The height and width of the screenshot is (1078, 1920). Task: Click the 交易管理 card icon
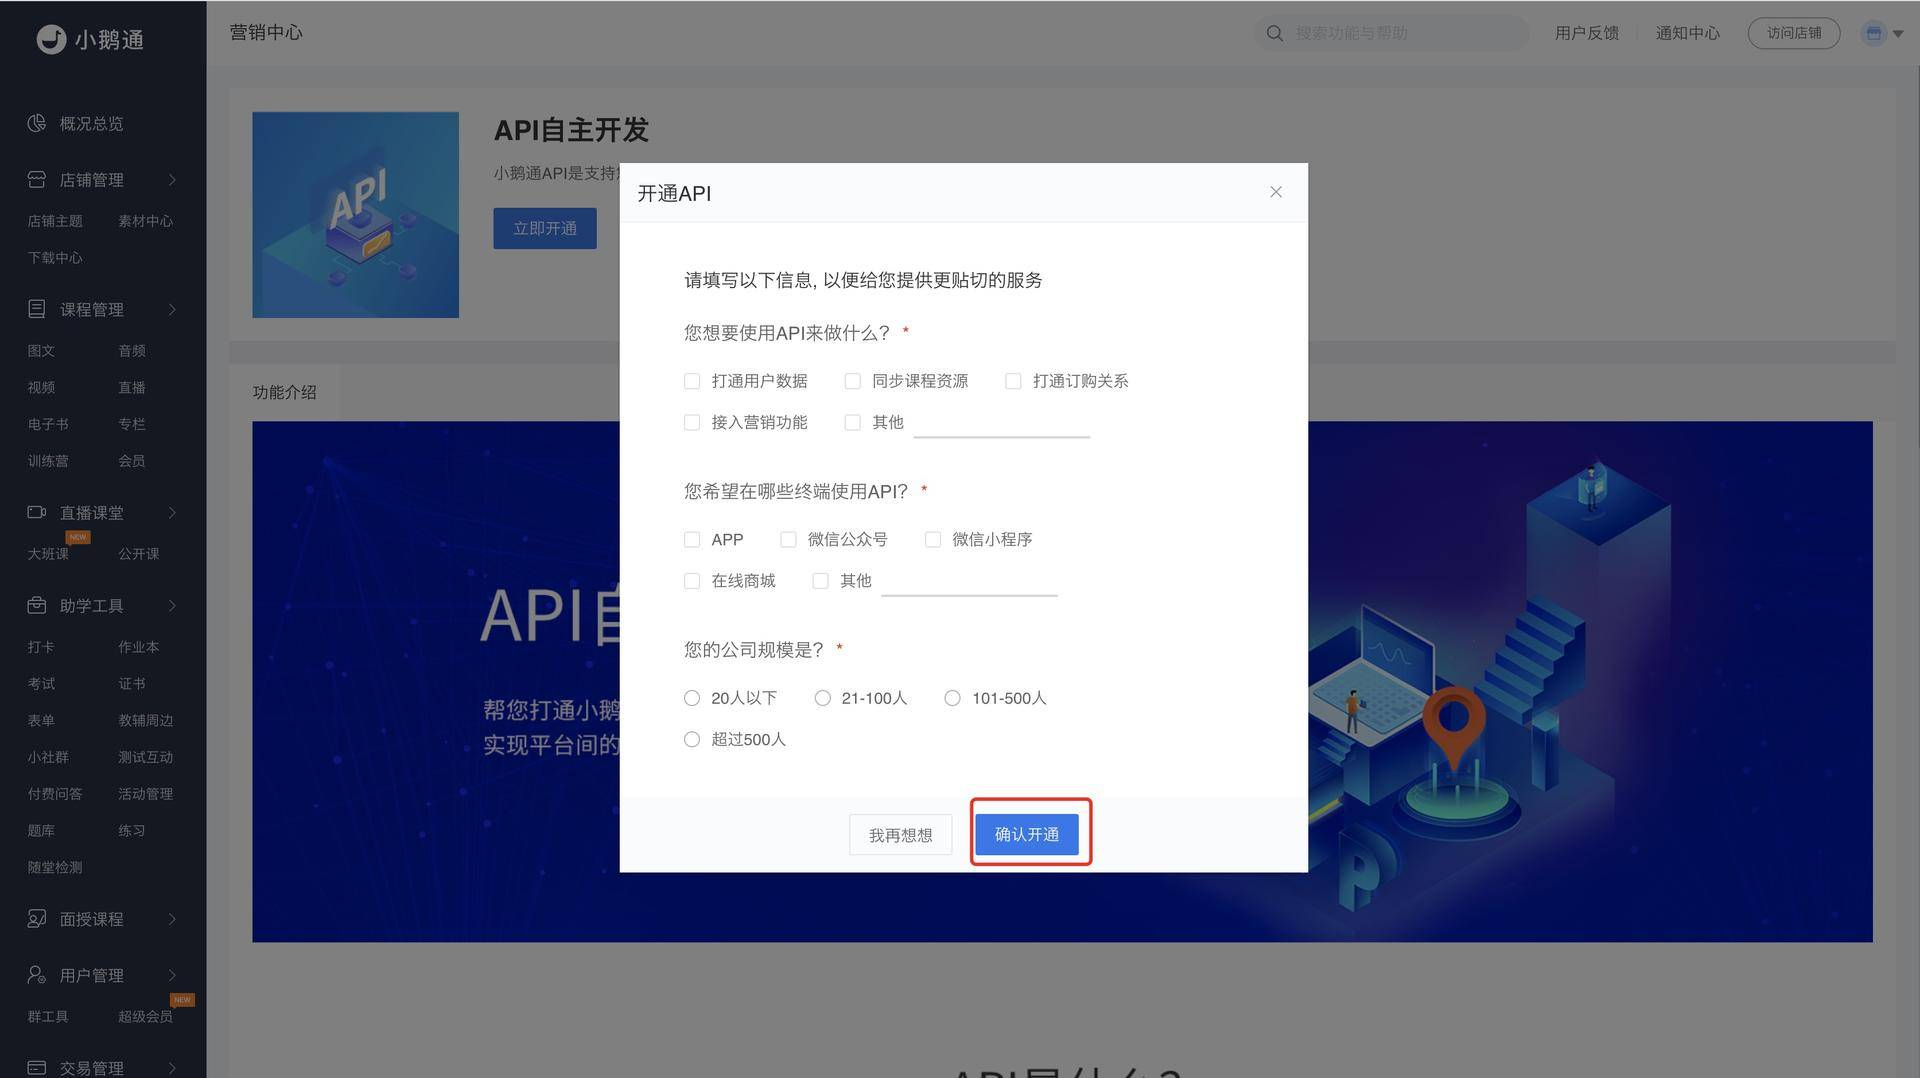point(37,1067)
